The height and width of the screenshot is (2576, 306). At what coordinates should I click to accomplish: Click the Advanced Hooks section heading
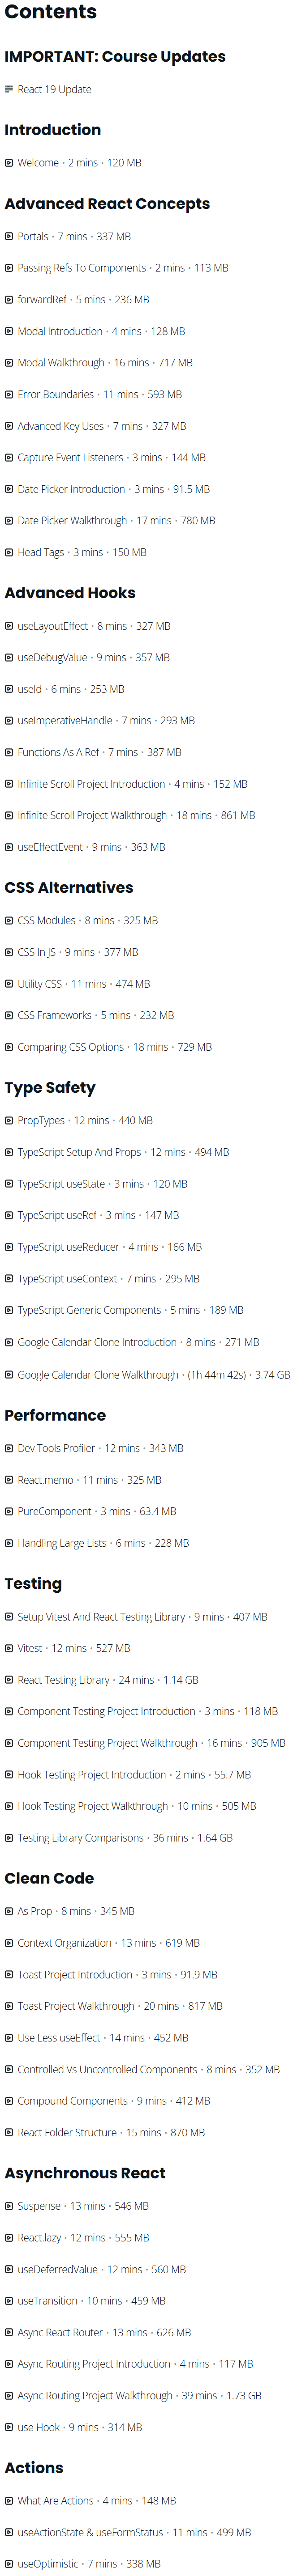click(70, 593)
